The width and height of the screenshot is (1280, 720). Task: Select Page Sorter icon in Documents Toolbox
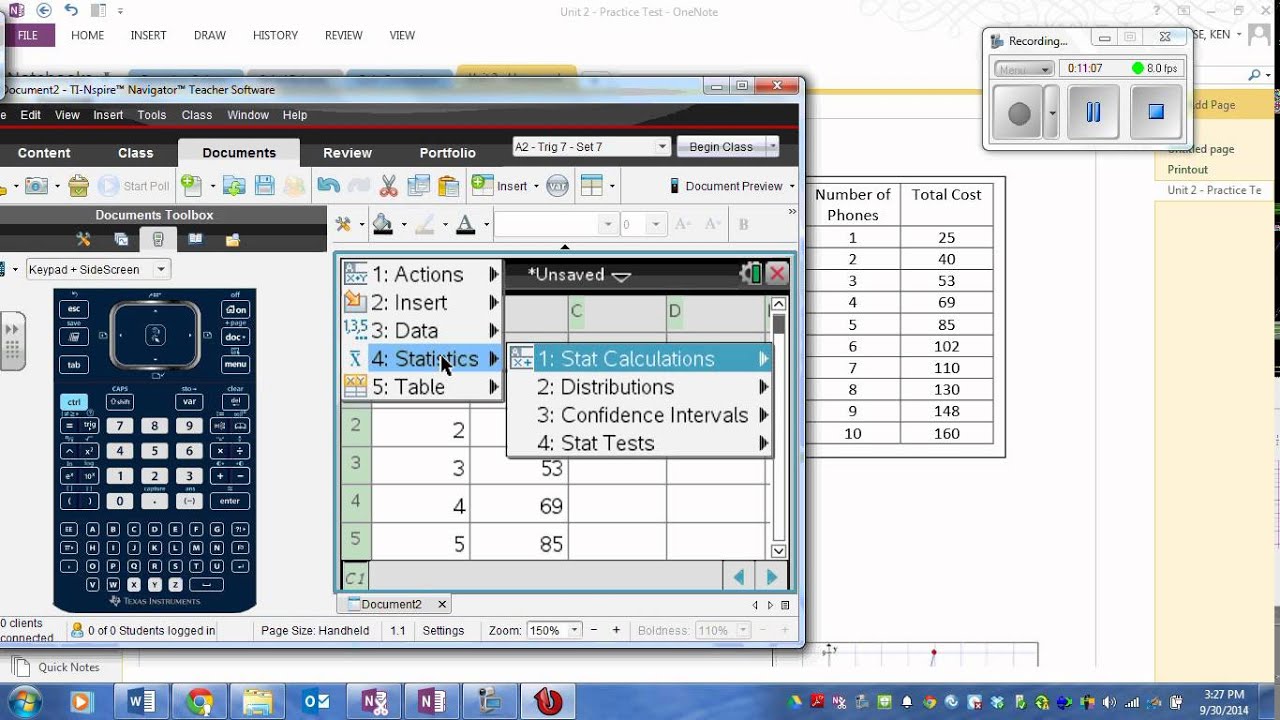pyautogui.click(x=121, y=240)
